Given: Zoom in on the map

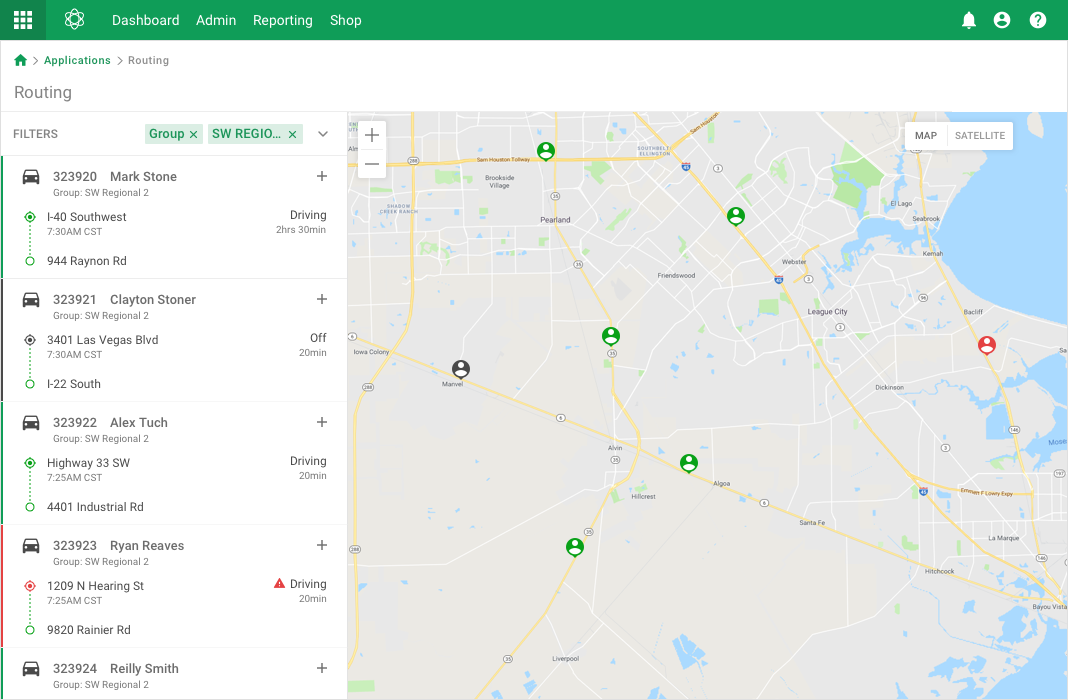Looking at the screenshot, I should [372, 136].
